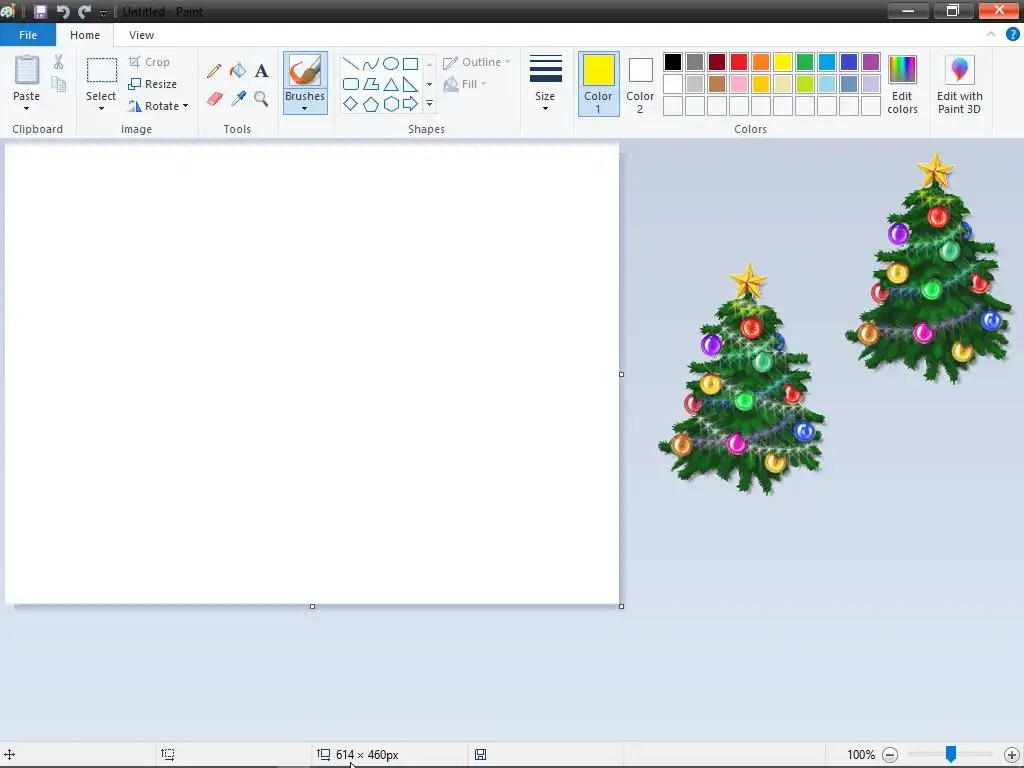This screenshot has height=768, width=1024.
Task: Click the rectangular Select tool icon
Action: [x=102, y=71]
